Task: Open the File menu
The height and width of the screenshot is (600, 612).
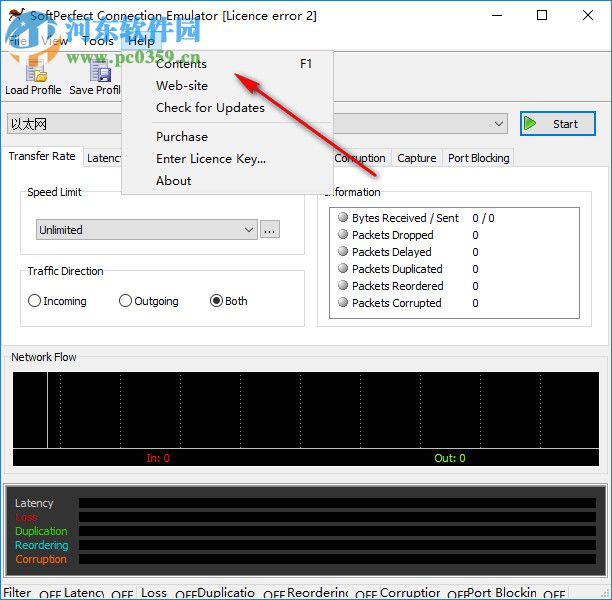Action: [x=18, y=41]
